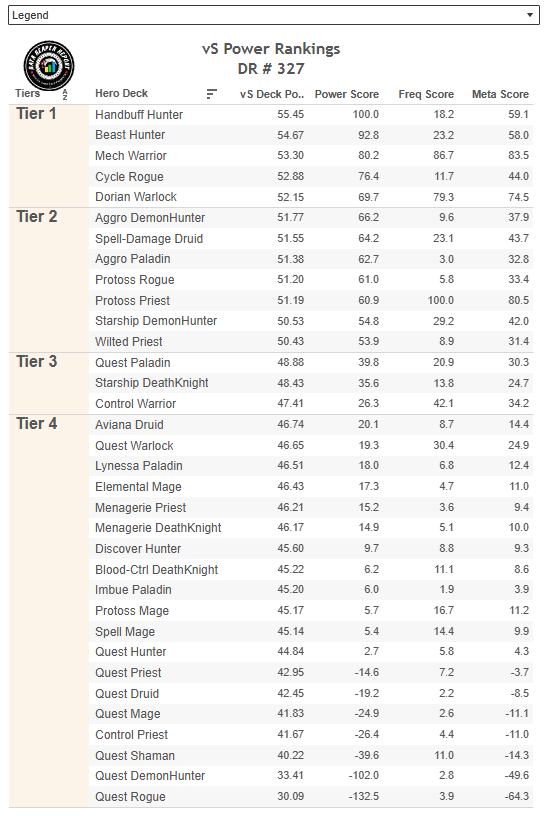The width and height of the screenshot is (547, 816).
Task: Select the Meta Score column header
Action: tap(500, 94)
